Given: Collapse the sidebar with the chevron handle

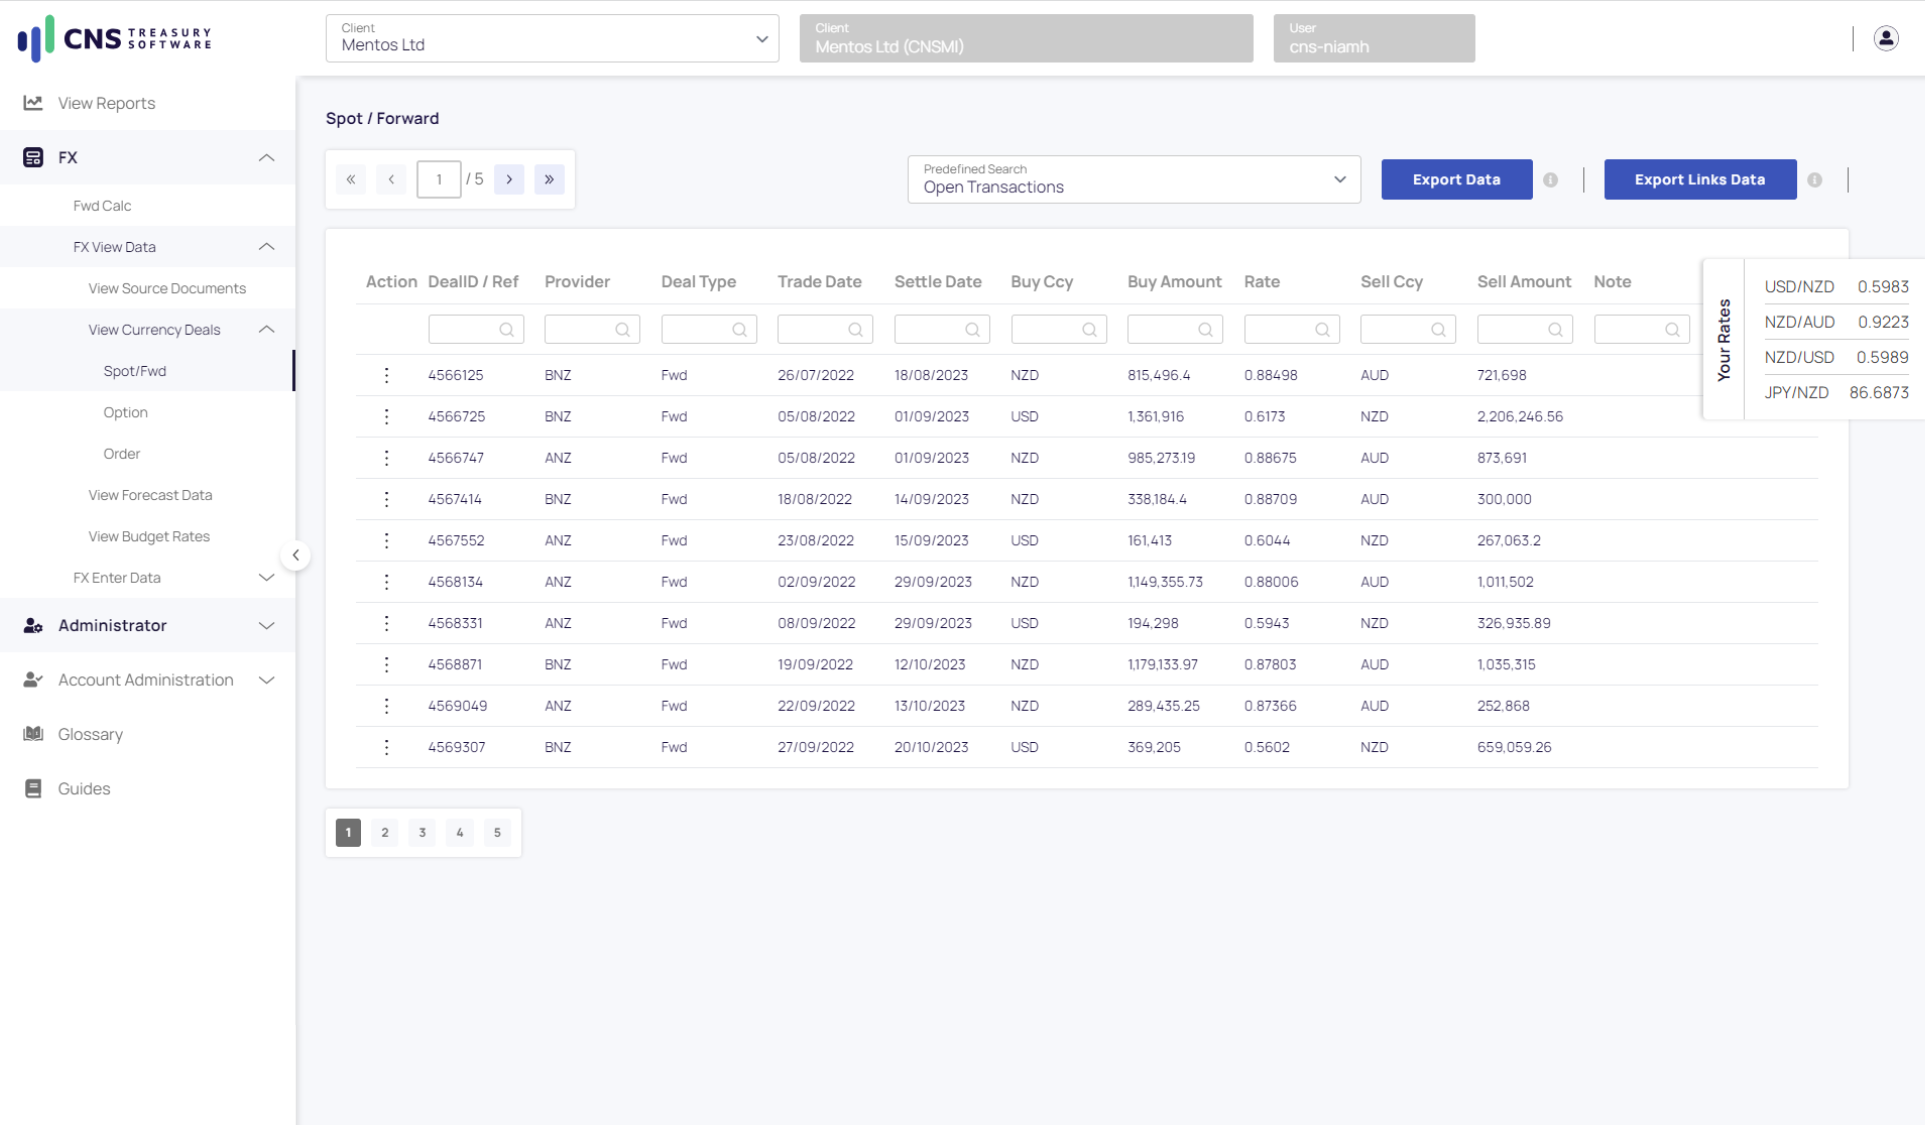Looking at the screenshot, I should (295, 555).
